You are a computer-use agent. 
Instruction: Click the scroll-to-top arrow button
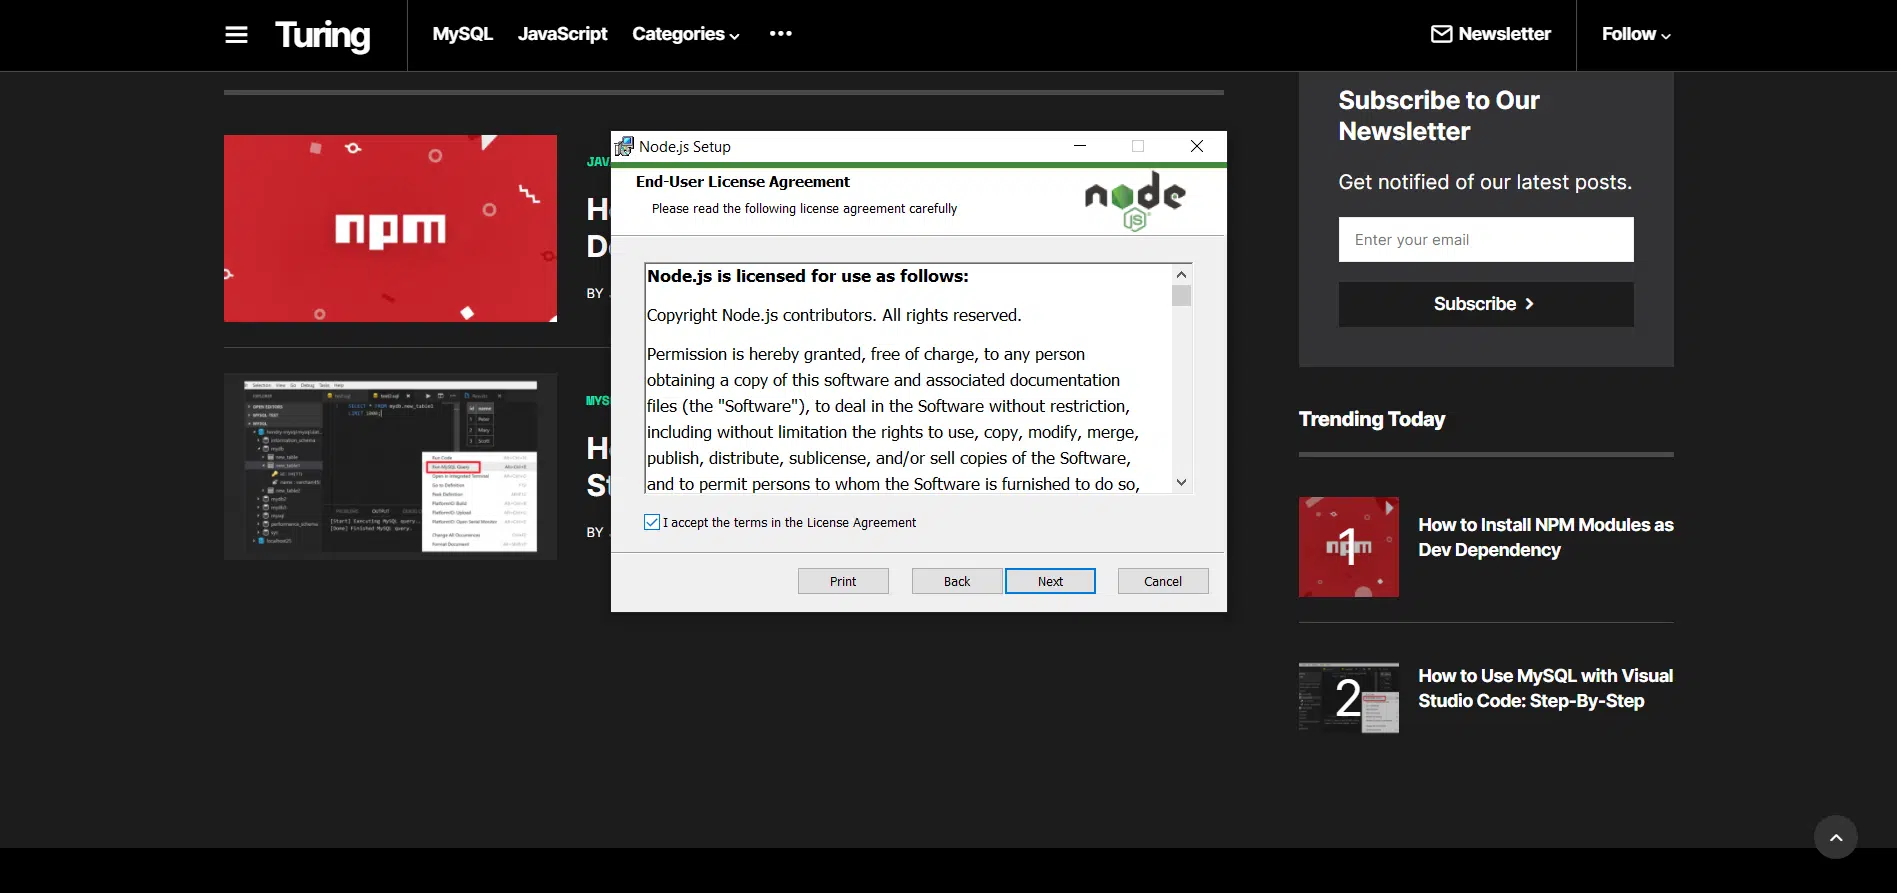1836,837
